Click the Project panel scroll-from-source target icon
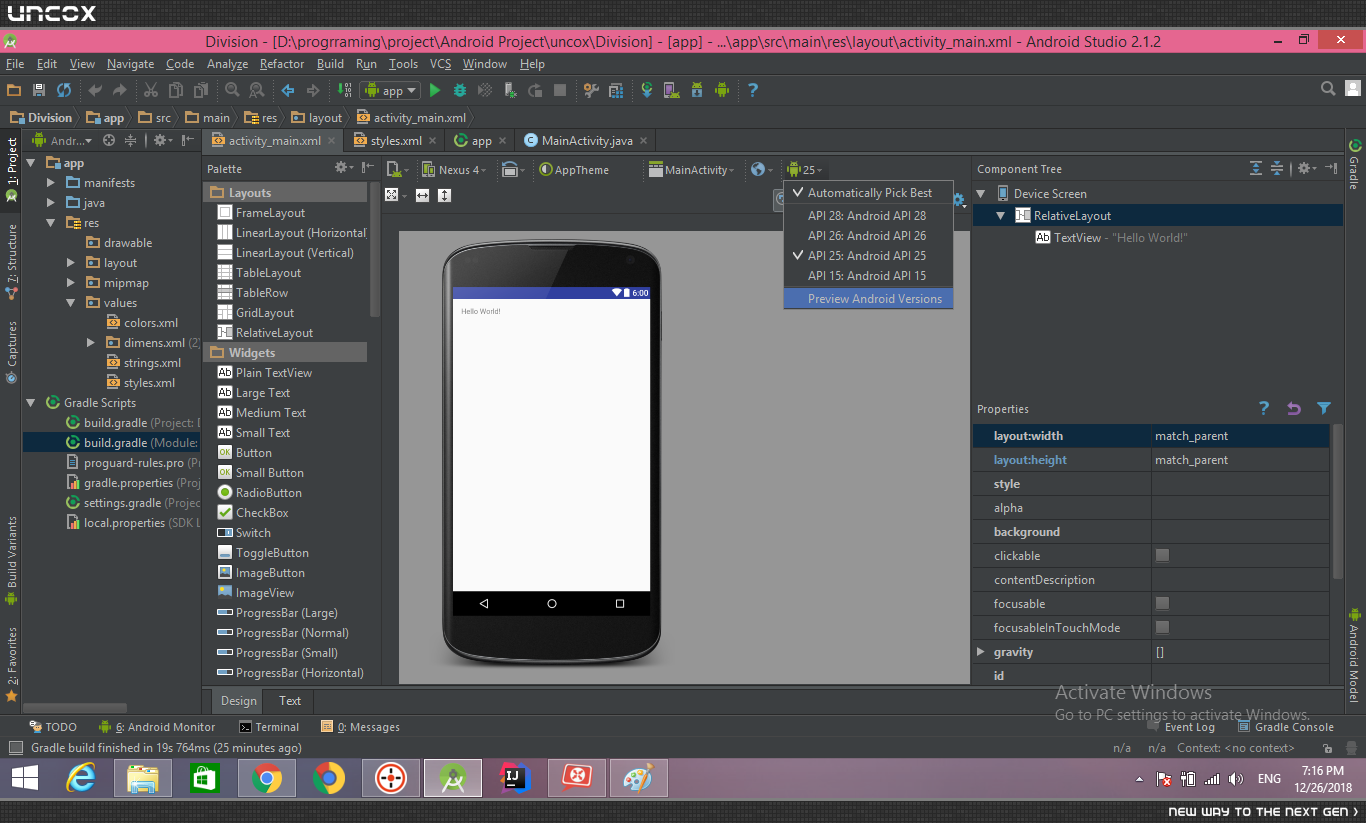Screen dimensions: 1366x823 click(110, 141)
